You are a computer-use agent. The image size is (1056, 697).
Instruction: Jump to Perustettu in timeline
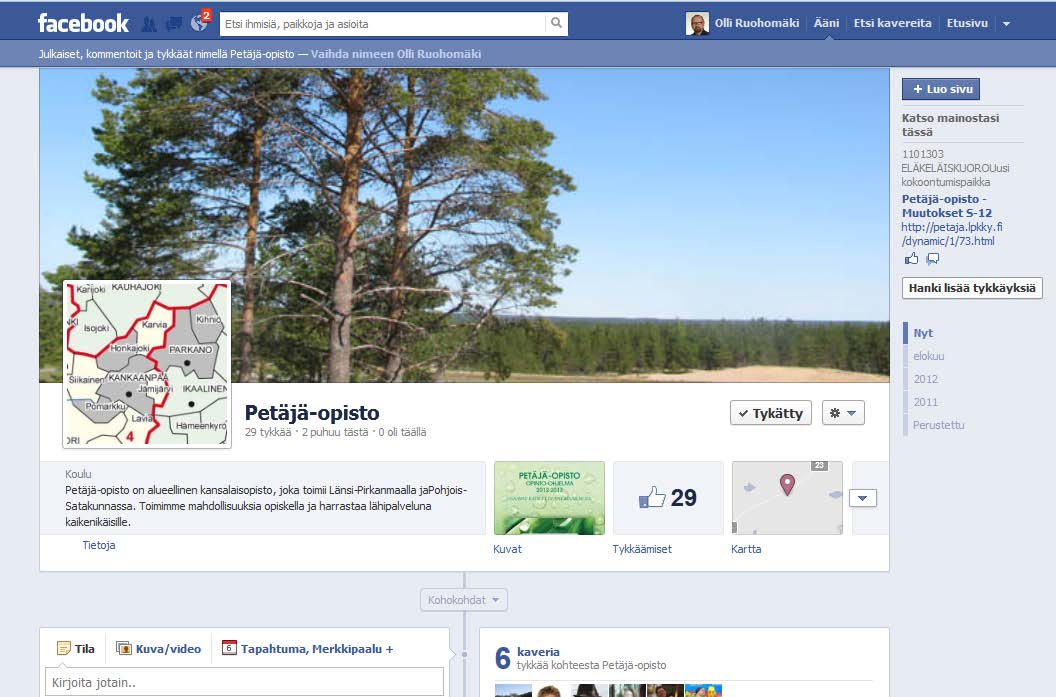pos(939,424)
